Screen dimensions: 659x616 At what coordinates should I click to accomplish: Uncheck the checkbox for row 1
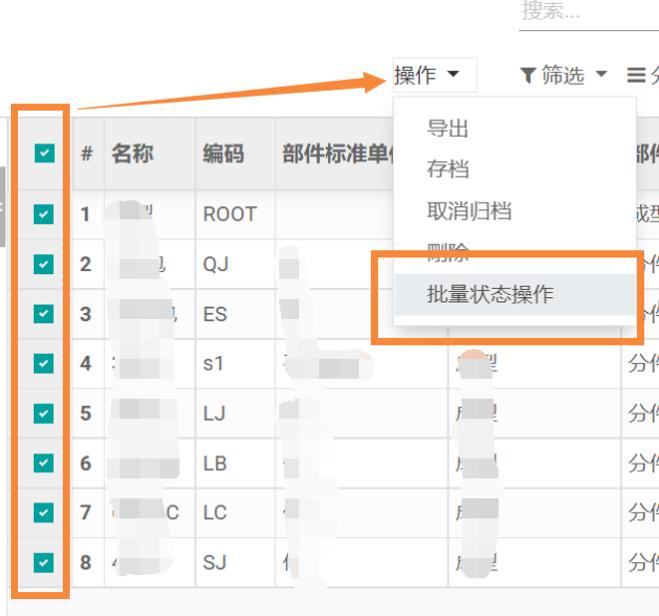(x=44, y=214)
